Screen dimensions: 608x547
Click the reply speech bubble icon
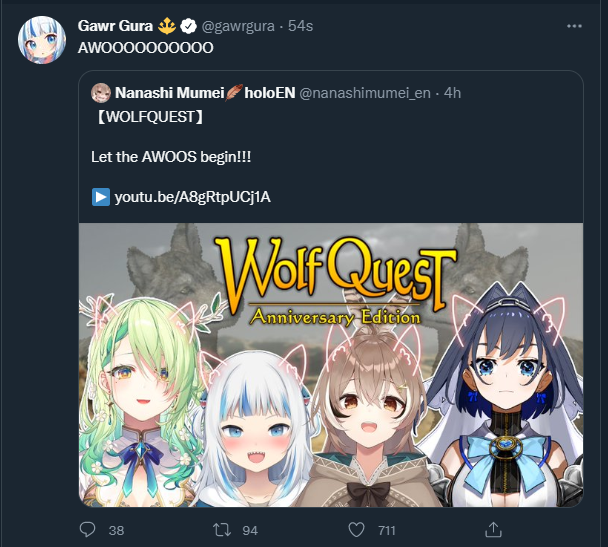click(87, 530)
